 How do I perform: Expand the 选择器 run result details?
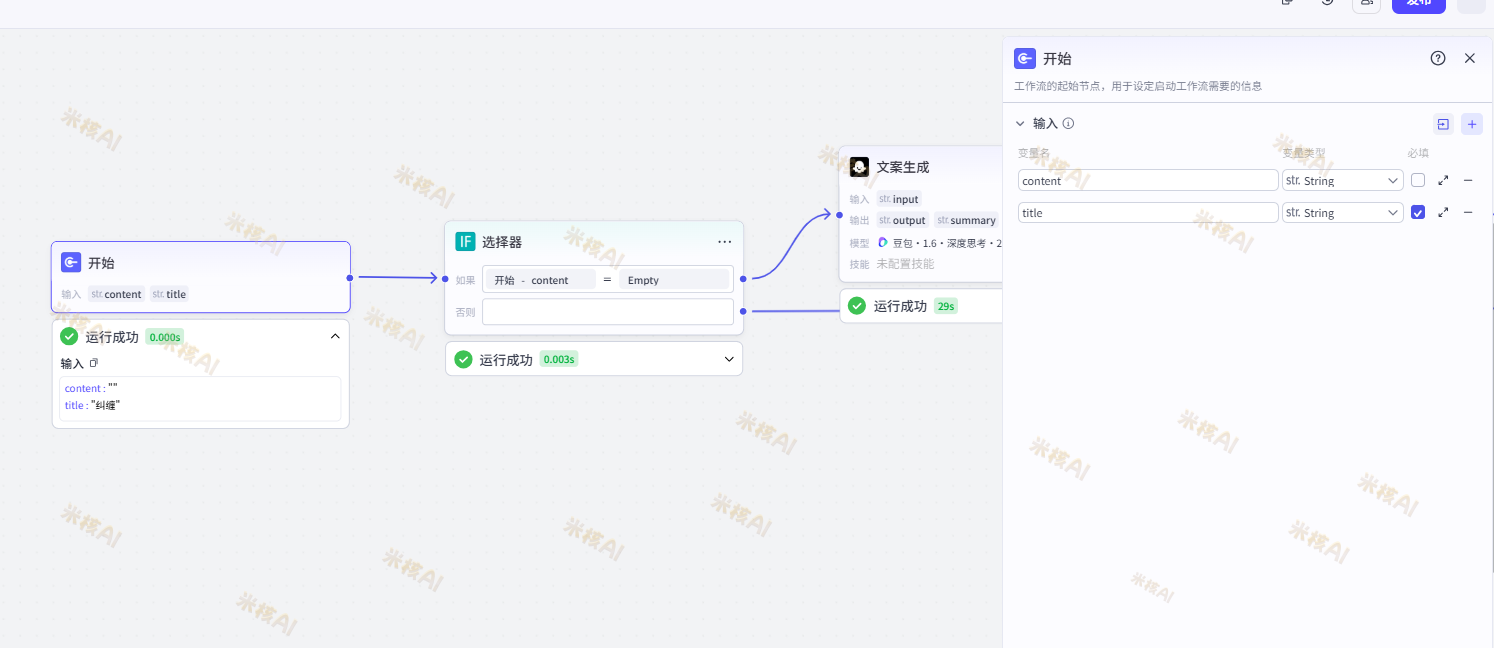[x=729, y=359]
